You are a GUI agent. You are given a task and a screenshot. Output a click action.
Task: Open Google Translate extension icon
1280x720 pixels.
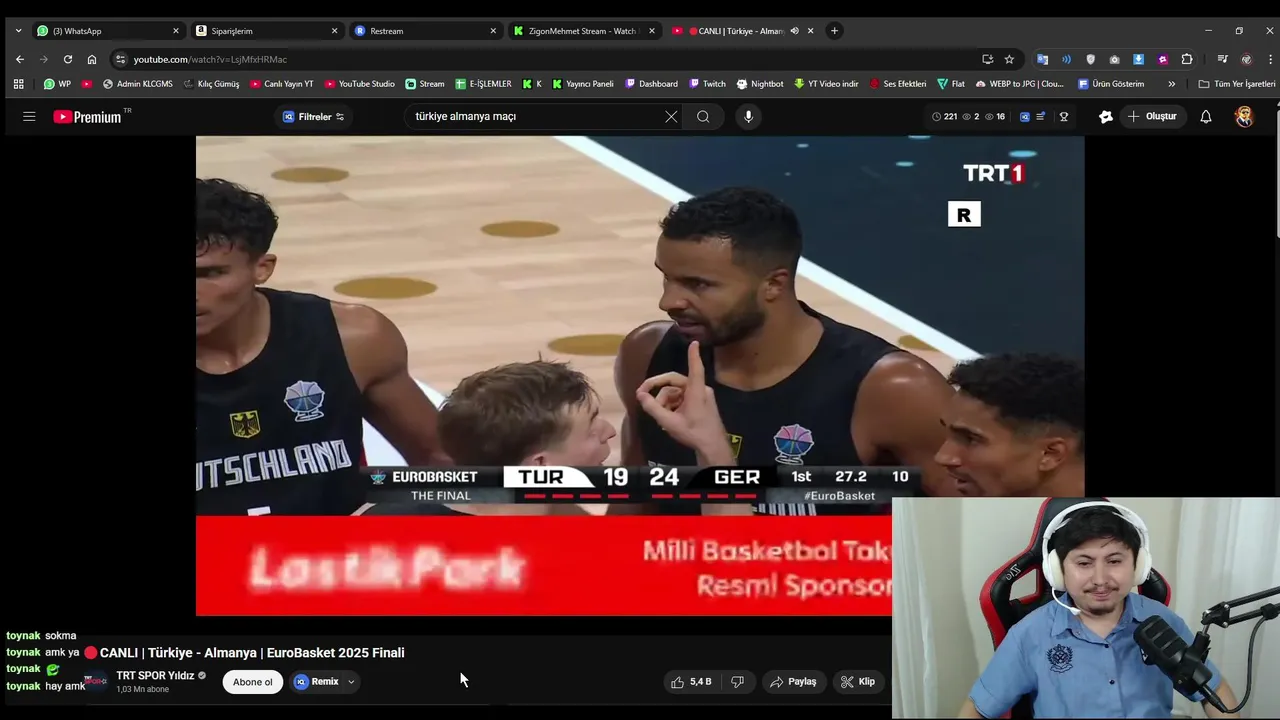coord(1042,59)
